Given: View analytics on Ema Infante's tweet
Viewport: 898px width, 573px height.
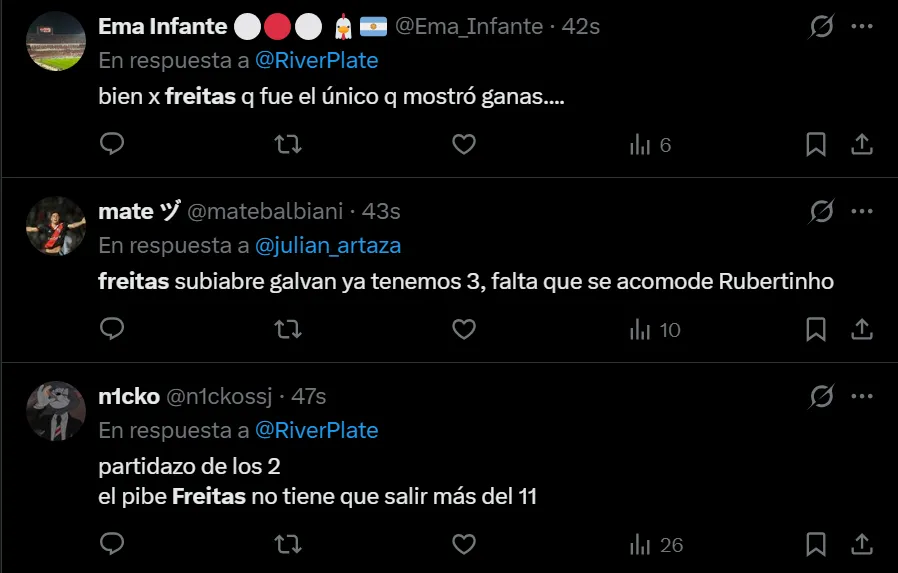Looking at the screenshot, I should [x=650, y=145].
